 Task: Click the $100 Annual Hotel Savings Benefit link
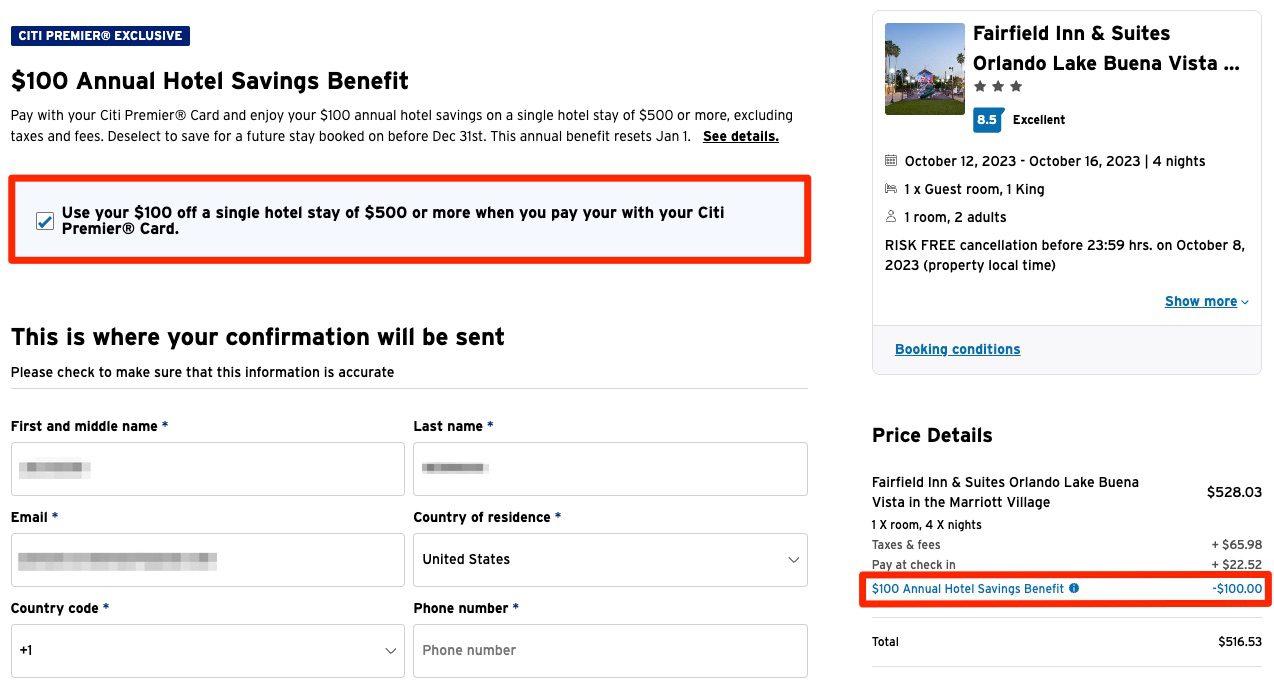[x=967, y=589]
